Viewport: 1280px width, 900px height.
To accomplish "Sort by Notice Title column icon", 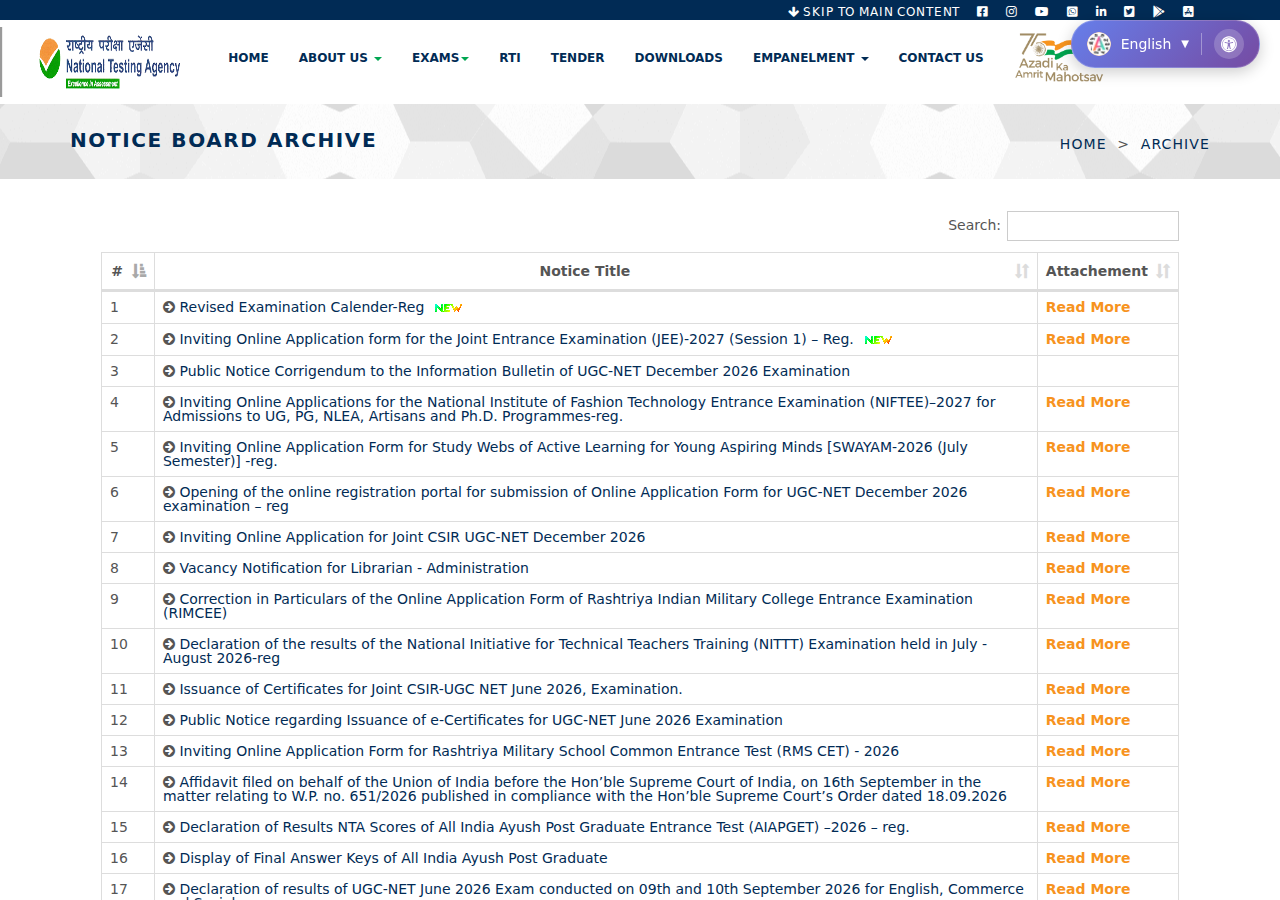I will click(x=1022, y=271).
